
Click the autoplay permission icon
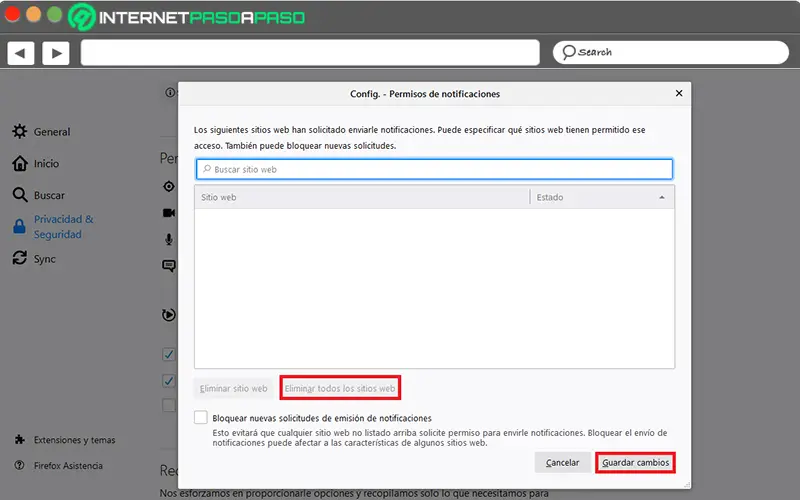tap(169, 315)
